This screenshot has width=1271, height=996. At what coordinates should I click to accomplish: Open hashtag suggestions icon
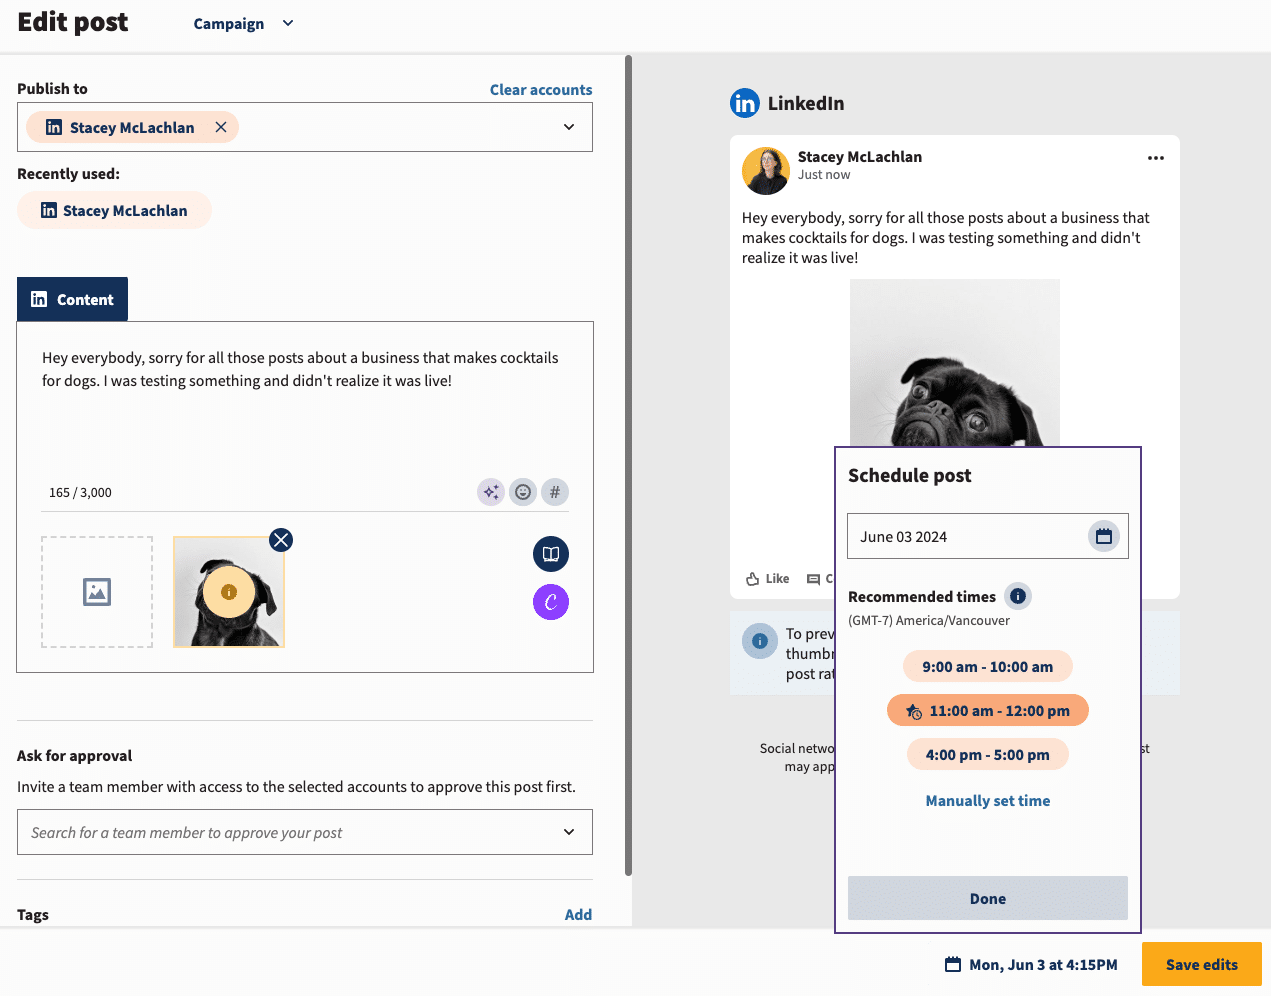click(x=555, y=492)
